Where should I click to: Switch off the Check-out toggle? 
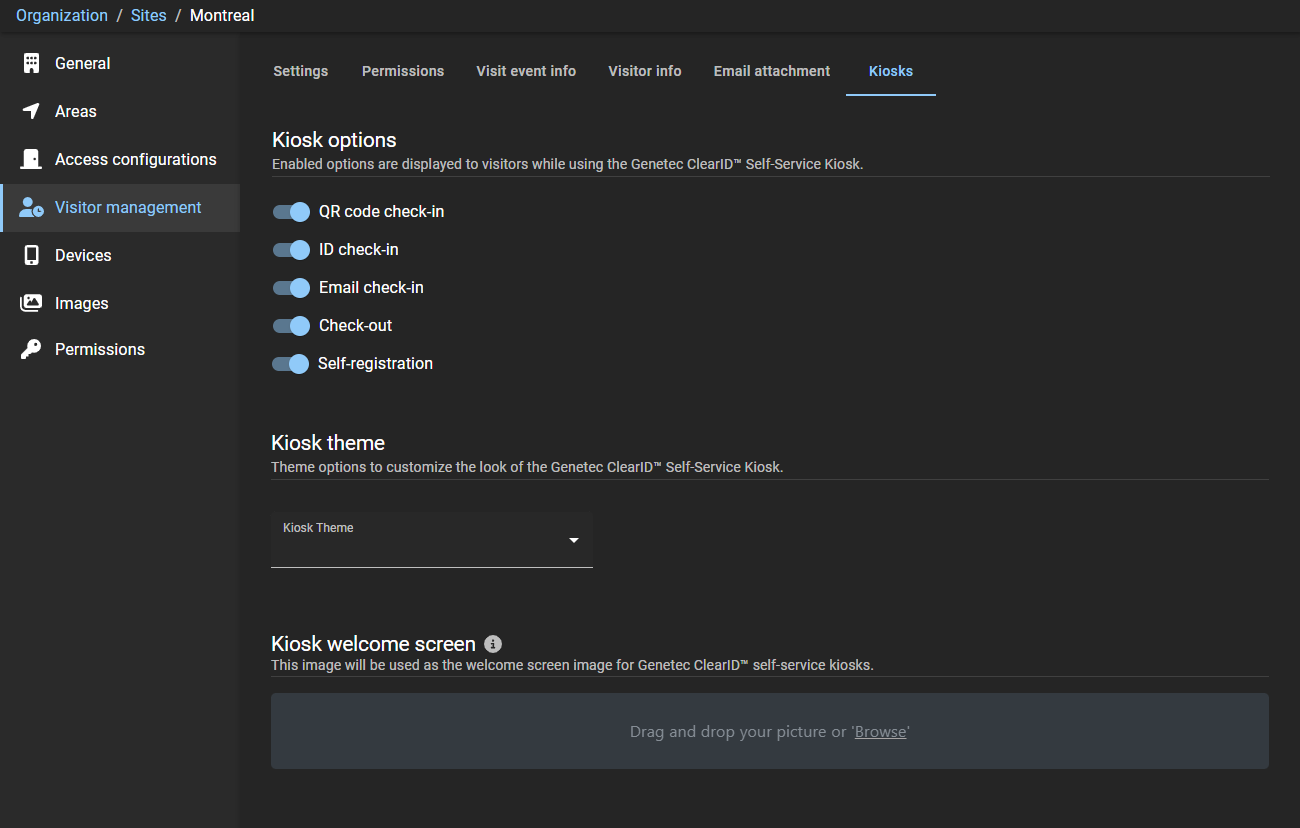pyautogui.click(x=291, y=326)
